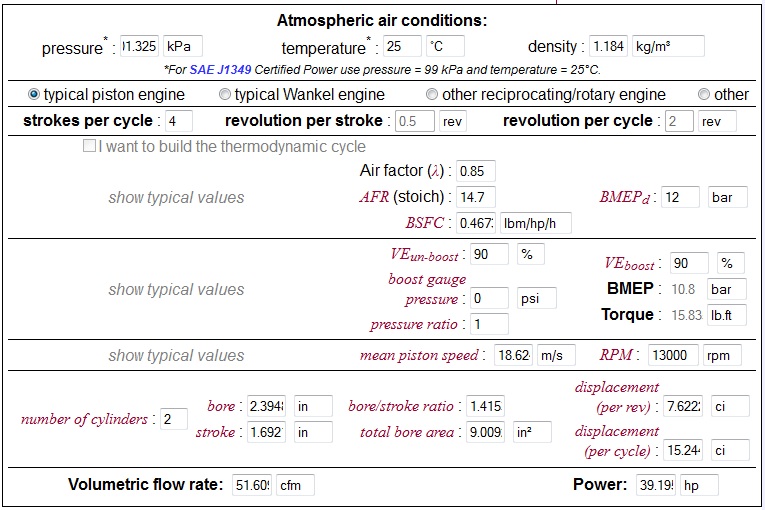Screen dimensions: 765x510
Task: Click the temperature unit °C field
Action: click(444, 46)
